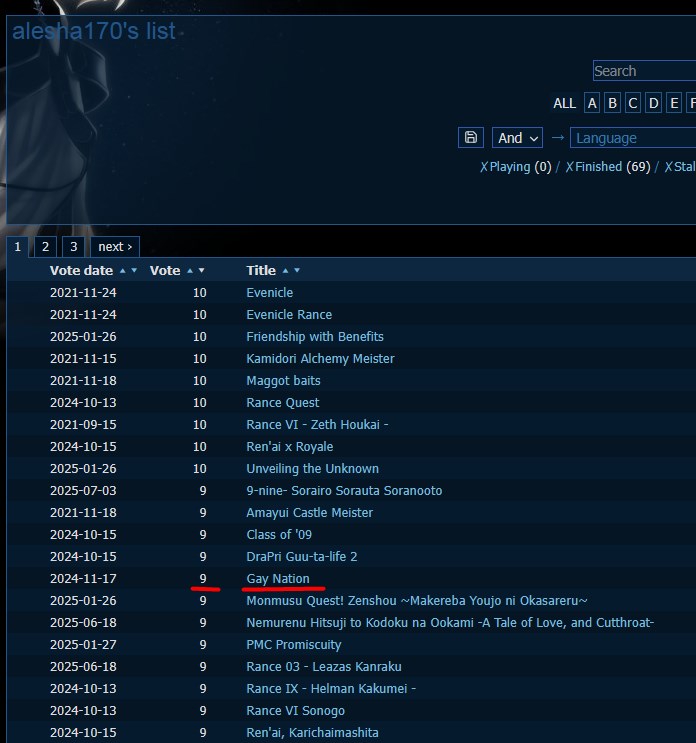The height and width of the screenshot is (743, 696).
Task: Open Monmusu Quest! Zenshou link
Action: pyautogui.click(x=417, y=600)
